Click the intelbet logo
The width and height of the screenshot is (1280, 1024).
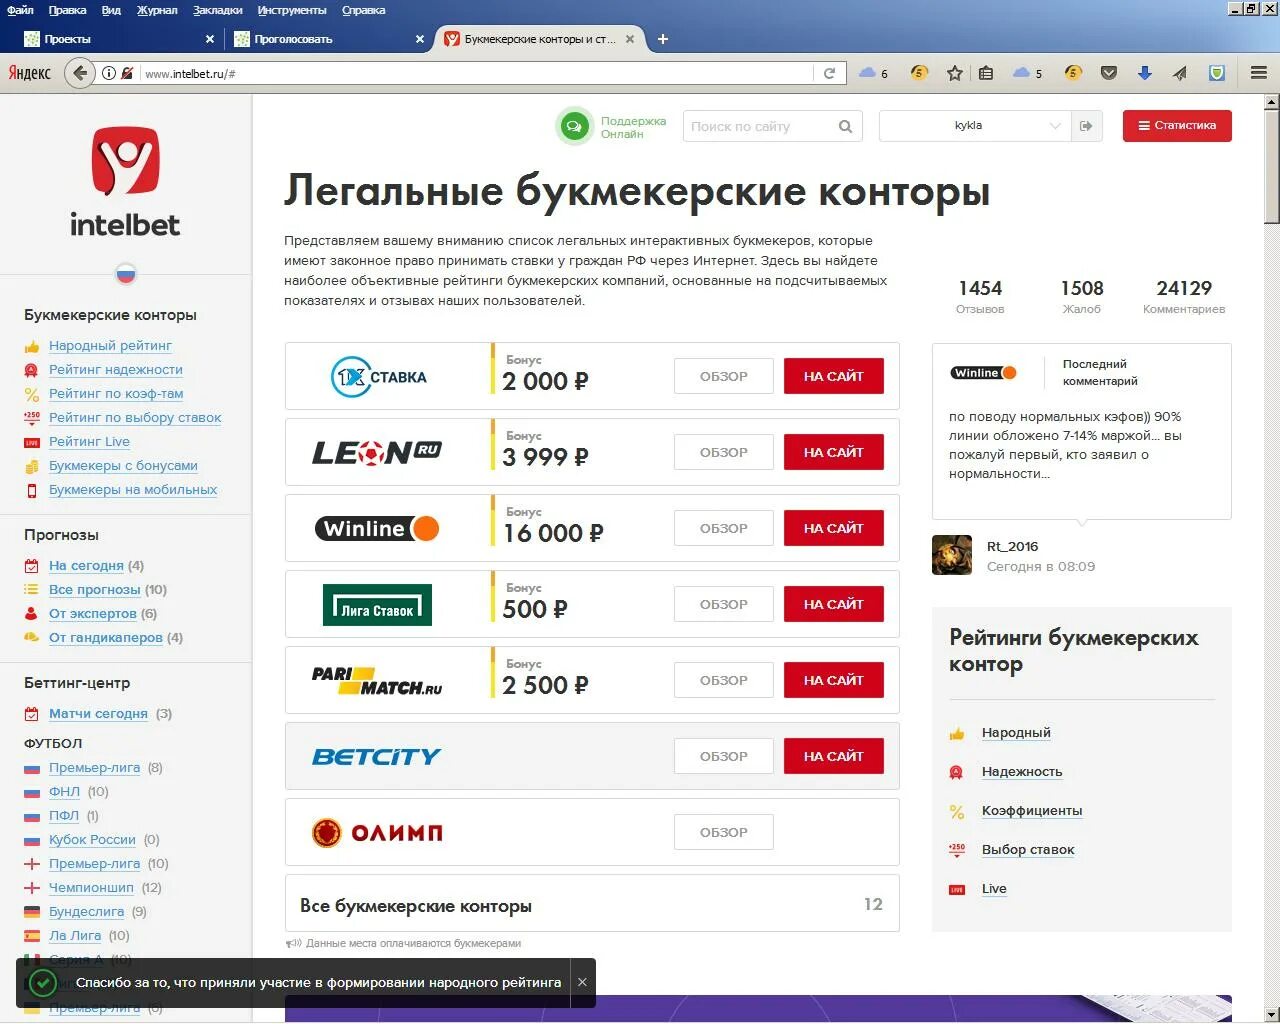coord(125,182)
